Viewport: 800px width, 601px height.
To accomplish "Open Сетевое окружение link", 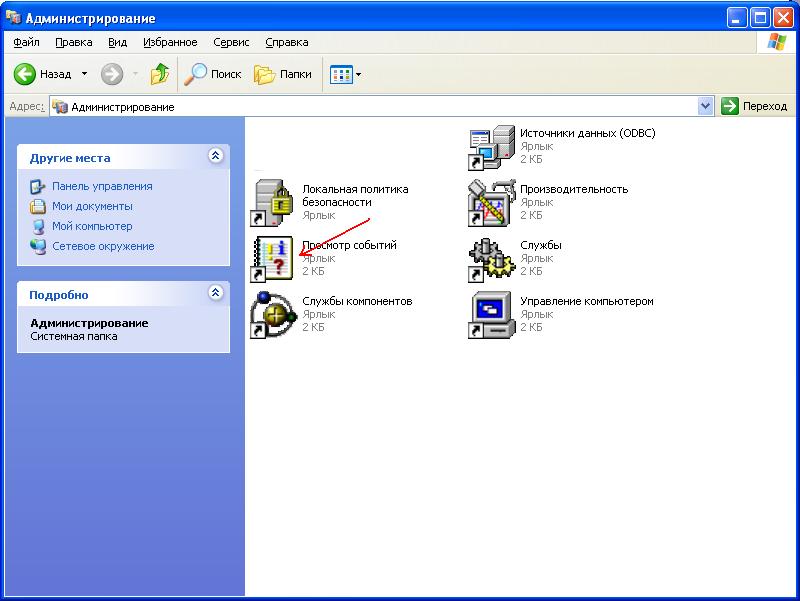I will tap(103, 246).
